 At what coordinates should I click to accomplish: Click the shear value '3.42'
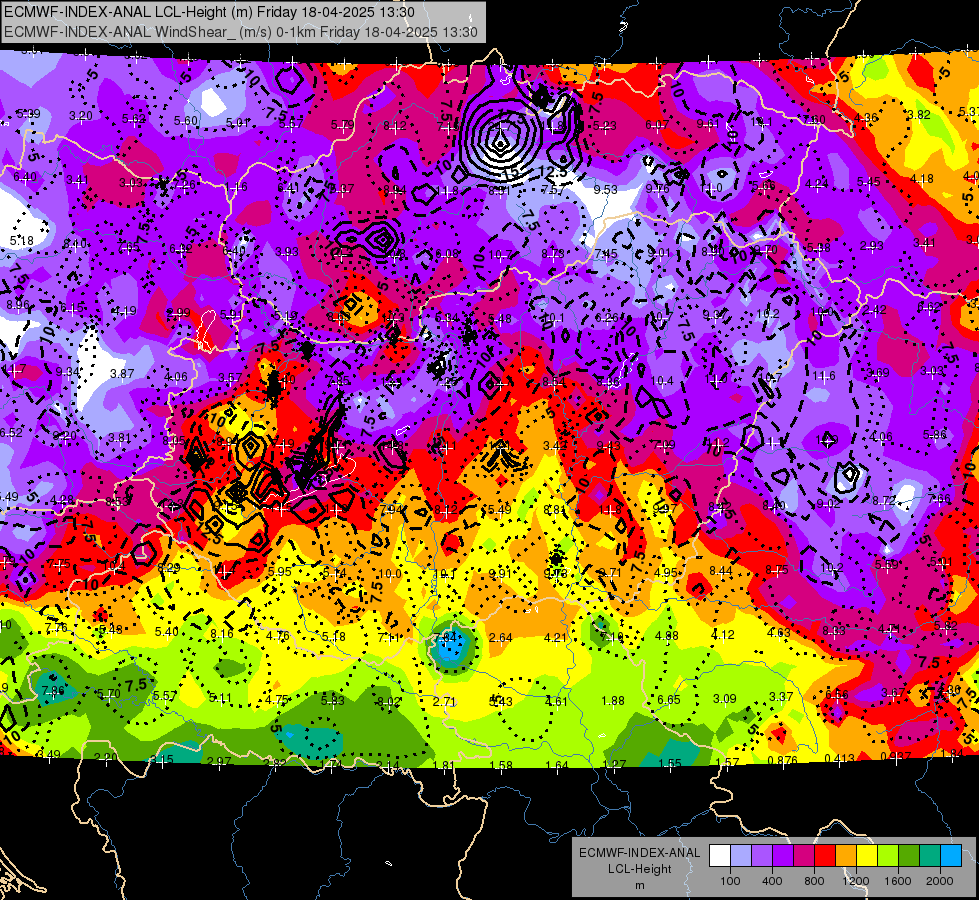pyautogui.click(x=555, y=445)
